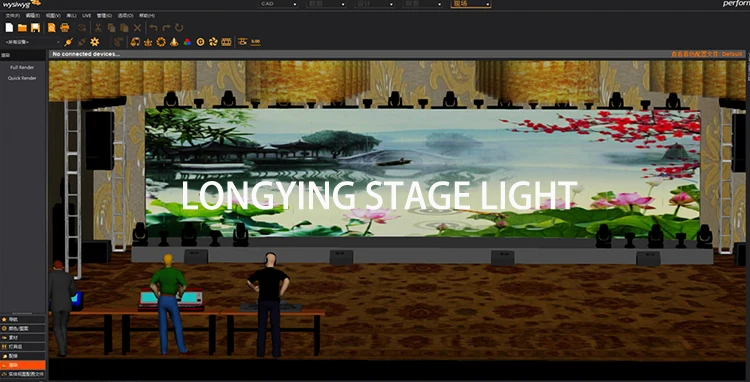Screen dimensions: 750x382
Task: Open the gobo circle designer icon
Action: [x=200, y=42]
